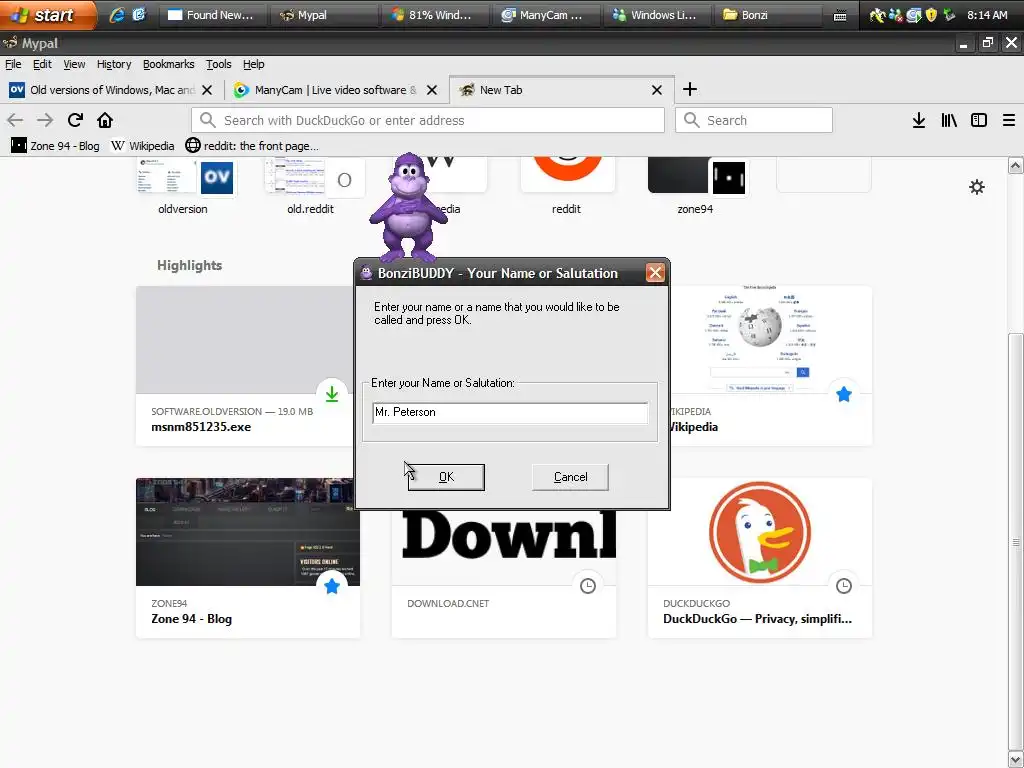
Task: Click the name or salutation text field
Action: click(510, 412)
